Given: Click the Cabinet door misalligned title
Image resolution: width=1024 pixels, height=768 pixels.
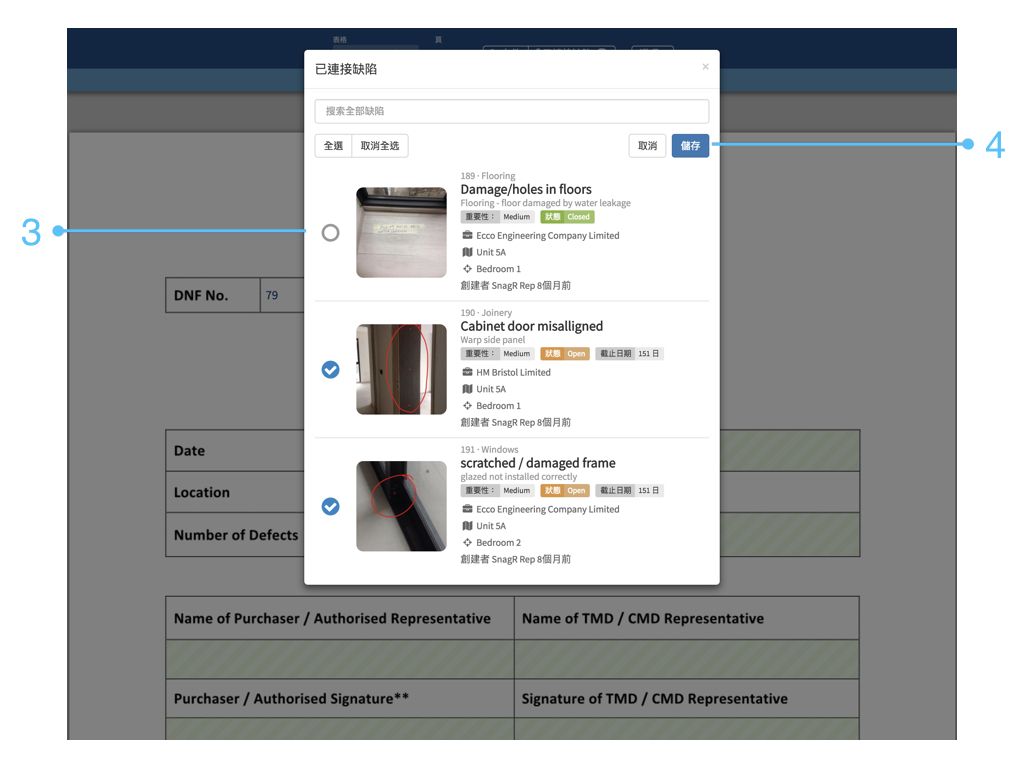Looking at the screenshot, I should pos(532,326).
